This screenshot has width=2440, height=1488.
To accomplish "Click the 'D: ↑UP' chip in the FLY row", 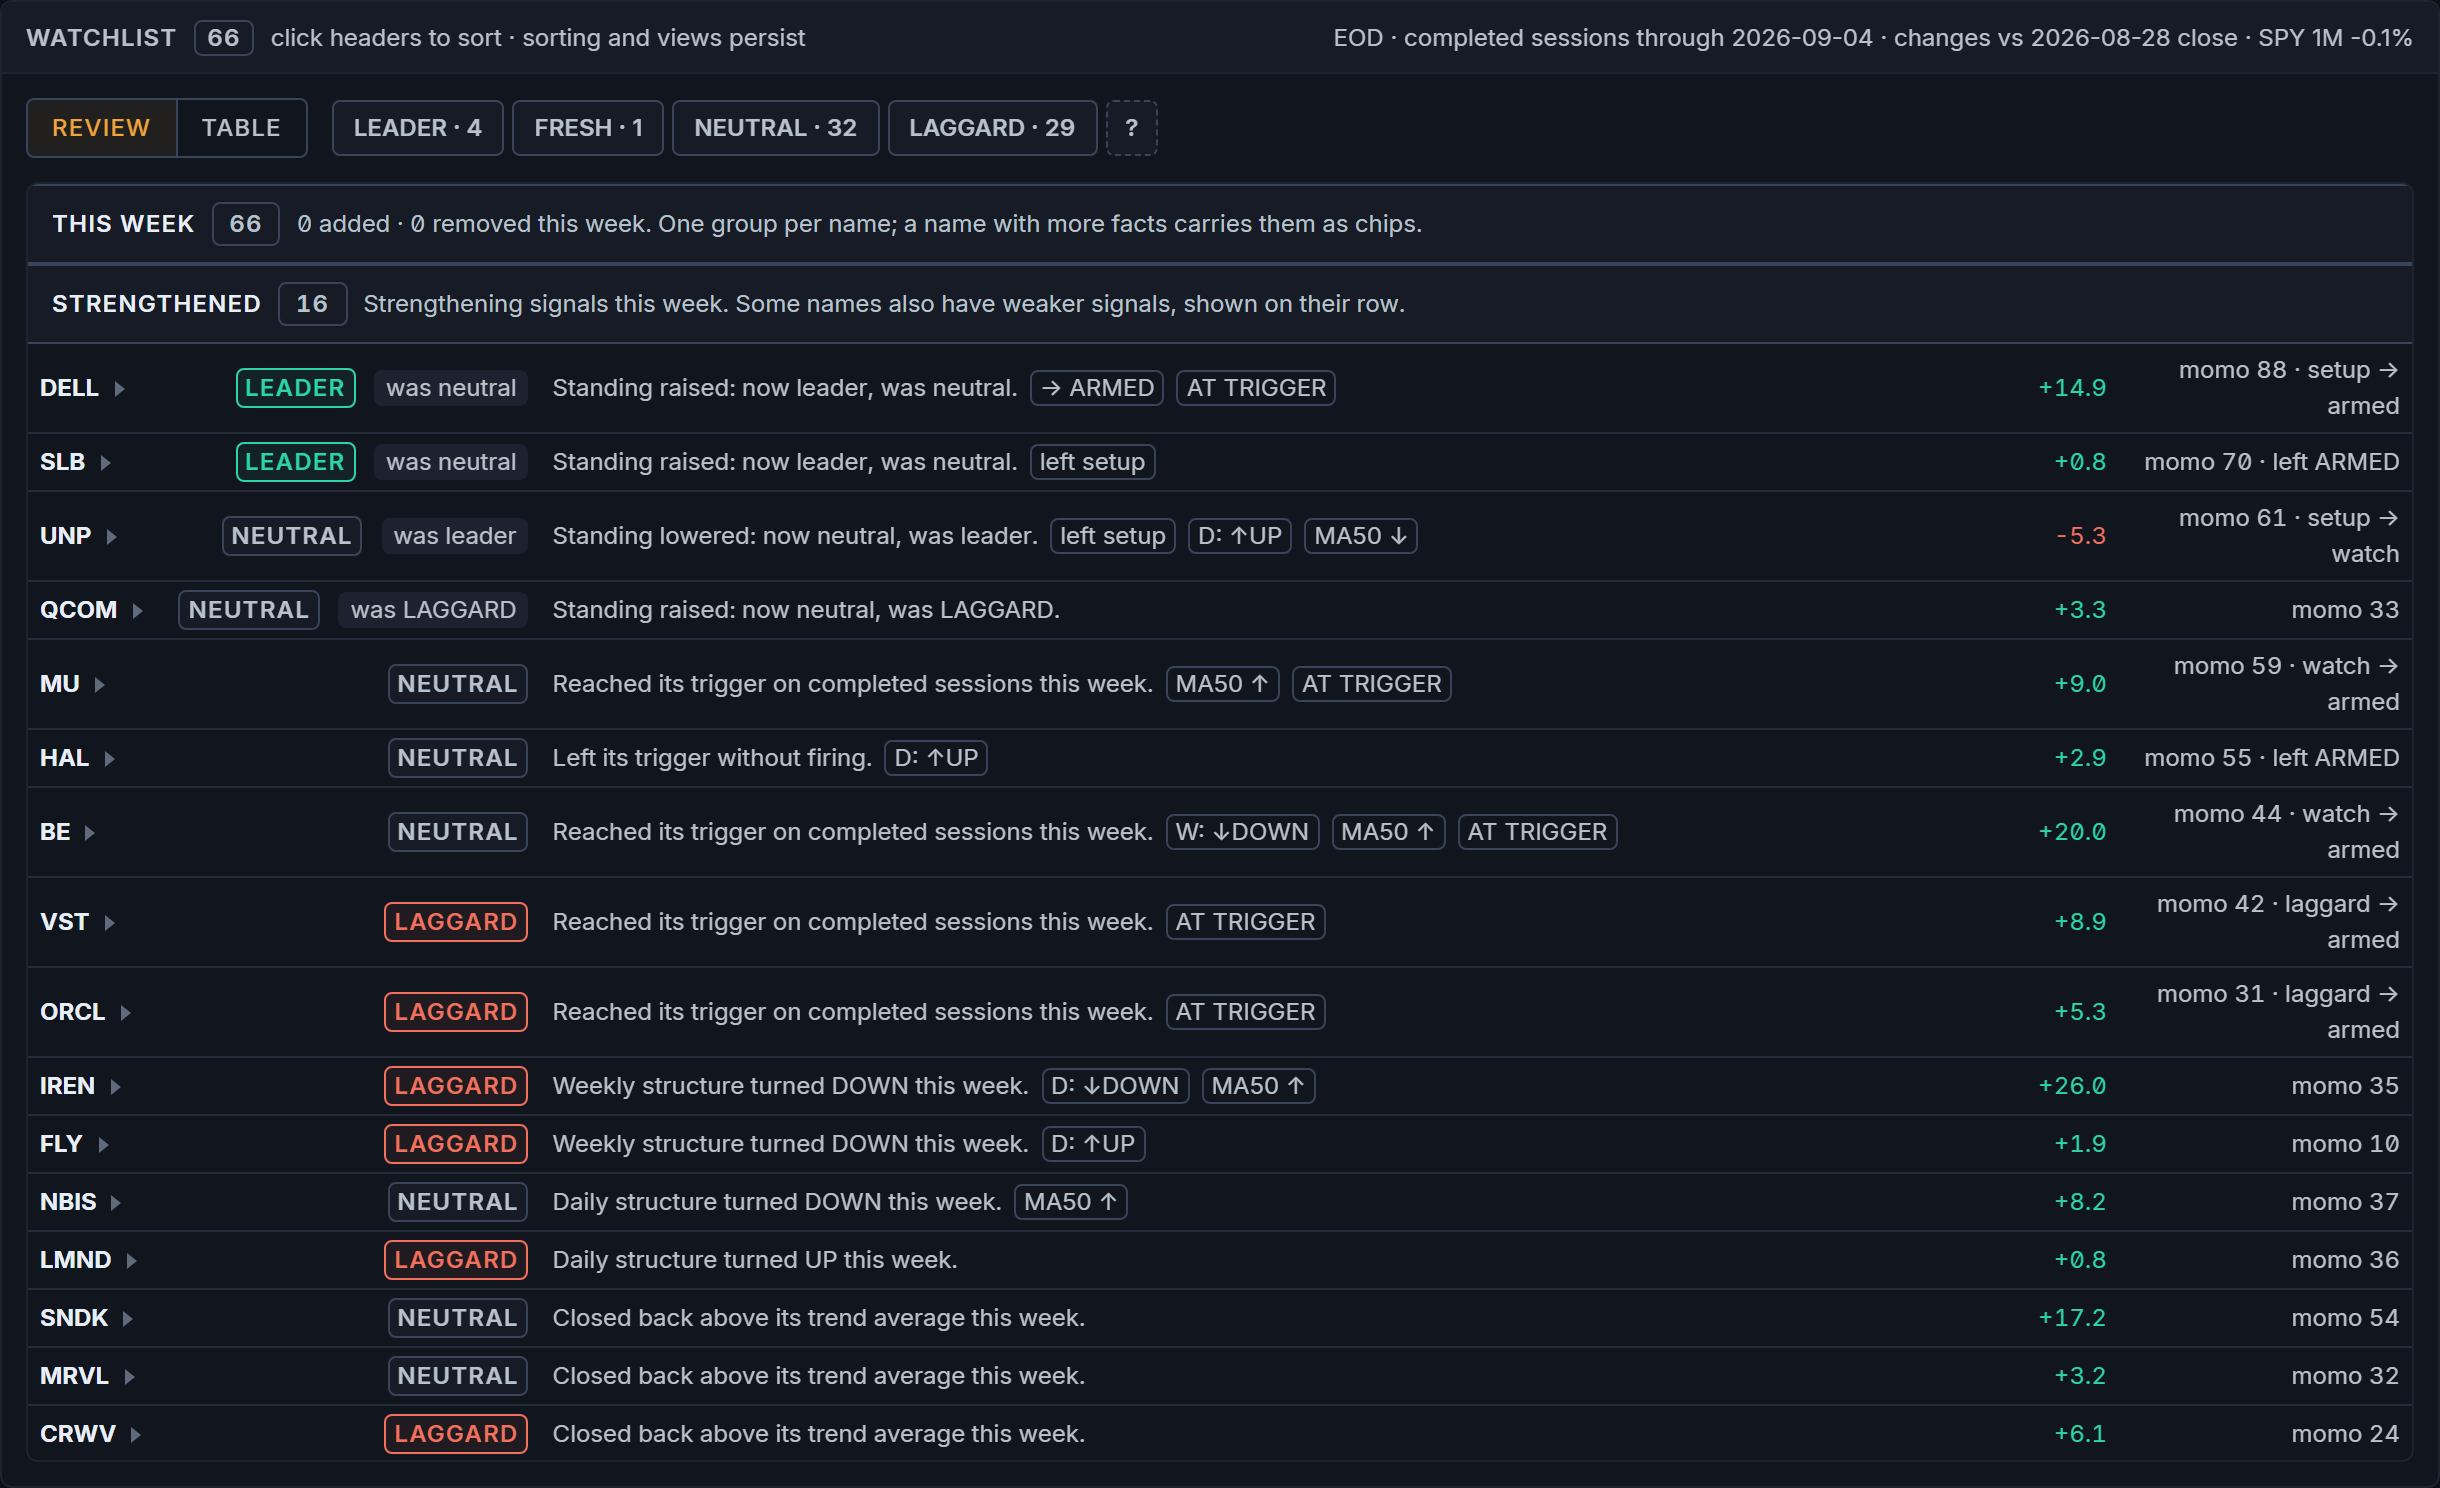I will click(1093, 1144).
